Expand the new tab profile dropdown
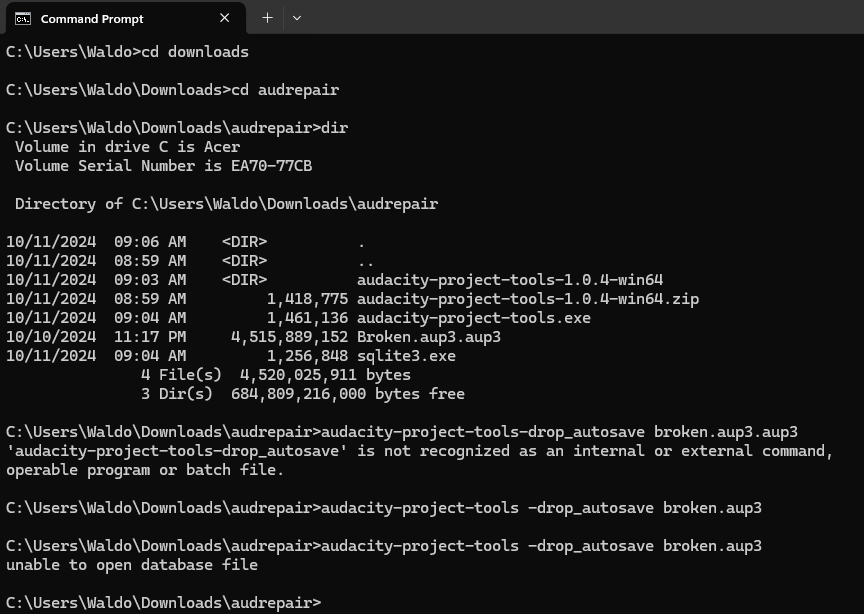 coord(297,18)
